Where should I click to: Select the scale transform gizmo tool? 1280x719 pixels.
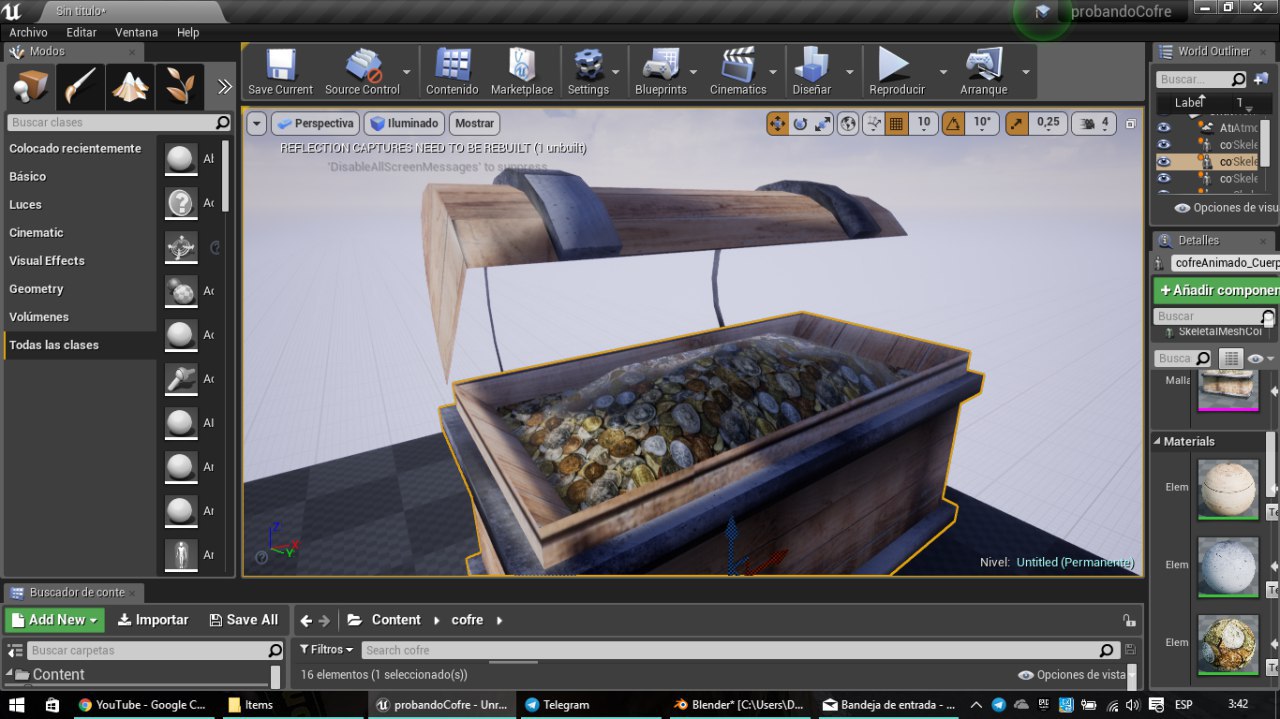tap(823, 123)
